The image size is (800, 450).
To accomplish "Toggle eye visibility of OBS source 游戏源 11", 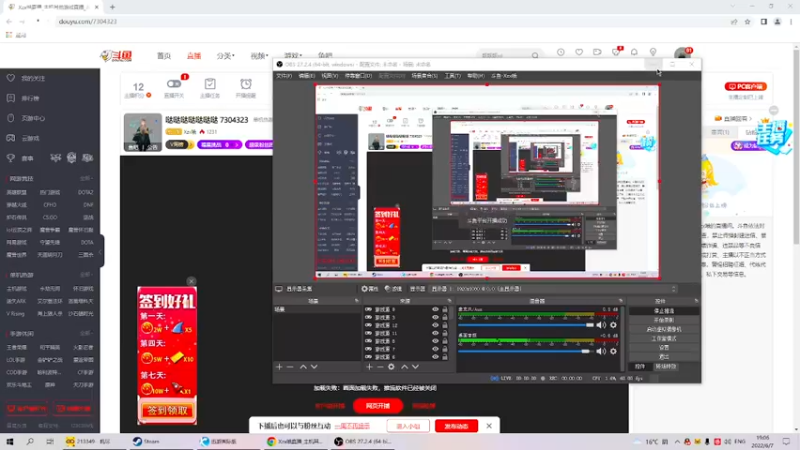I will (435, 333).
